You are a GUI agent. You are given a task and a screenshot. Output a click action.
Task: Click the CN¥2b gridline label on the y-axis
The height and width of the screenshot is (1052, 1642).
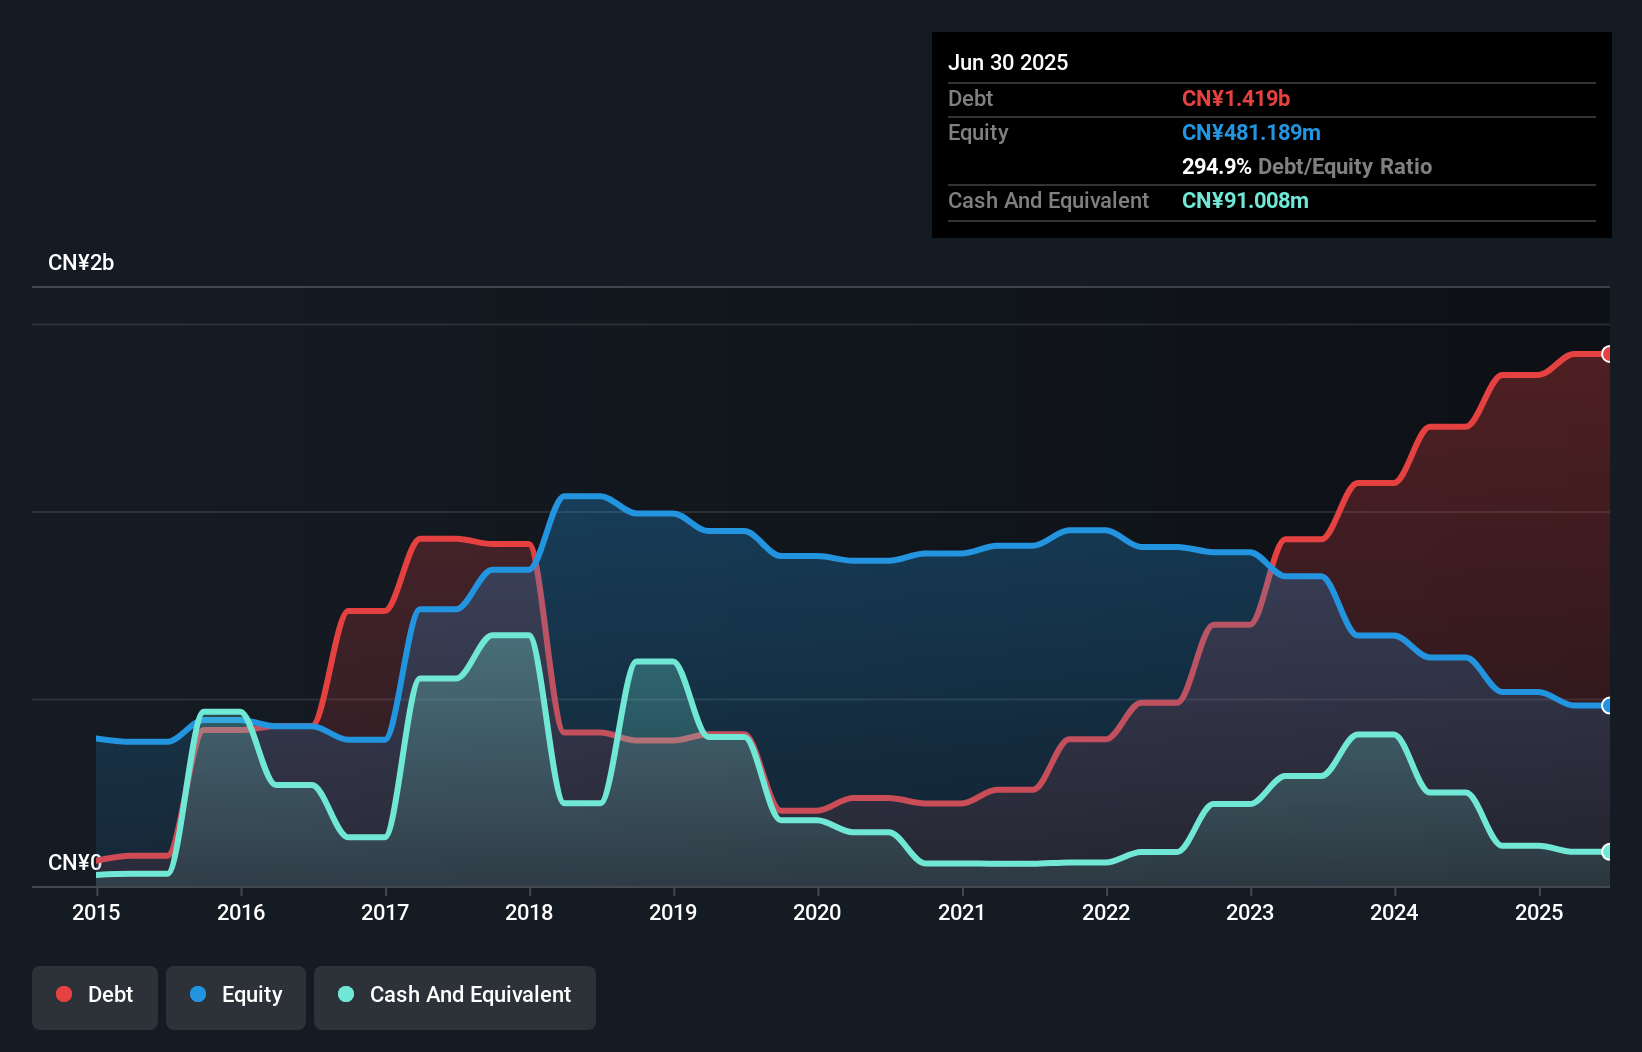[82, 262]
